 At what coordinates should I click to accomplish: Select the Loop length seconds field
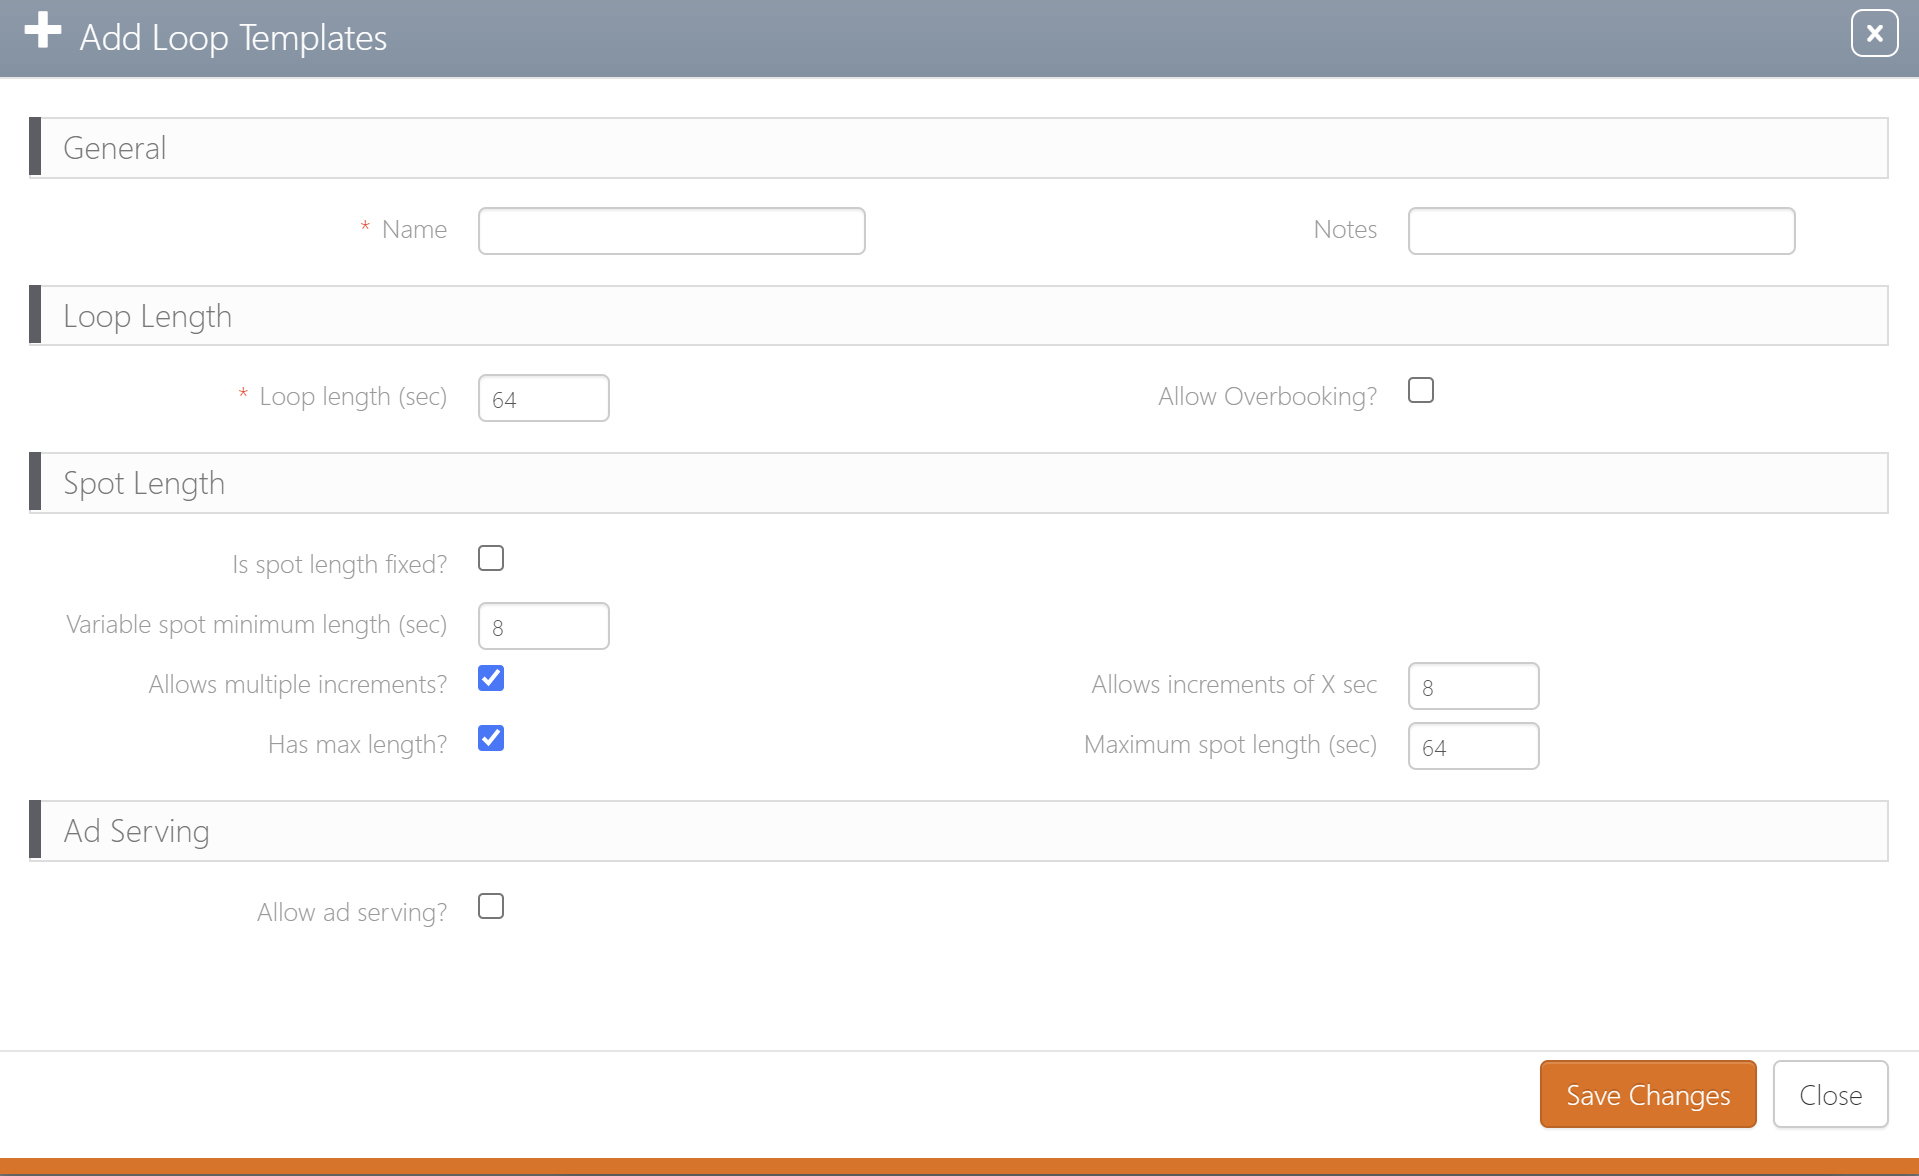[543, 397]
